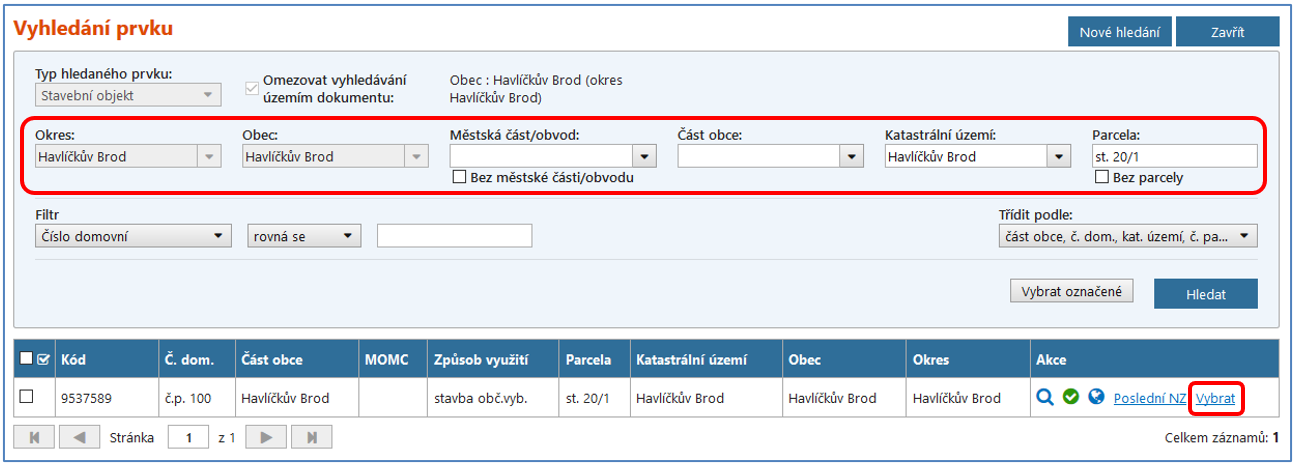
Task: Tick the 'Bez parcely' checkbox
Action: (x=1102, y=177)
